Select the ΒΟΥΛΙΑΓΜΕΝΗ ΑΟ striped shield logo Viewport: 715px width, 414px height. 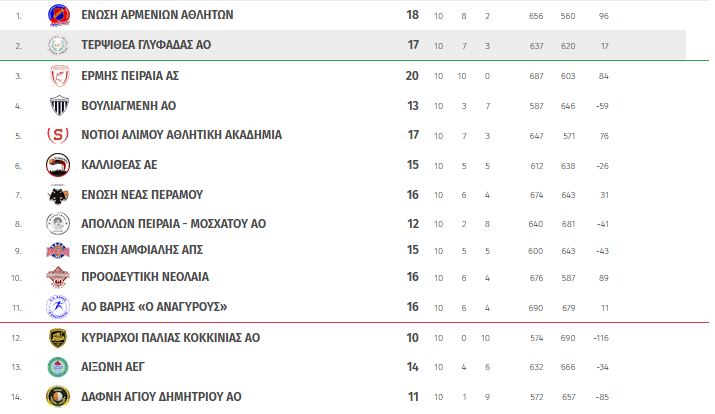point(59,106)
